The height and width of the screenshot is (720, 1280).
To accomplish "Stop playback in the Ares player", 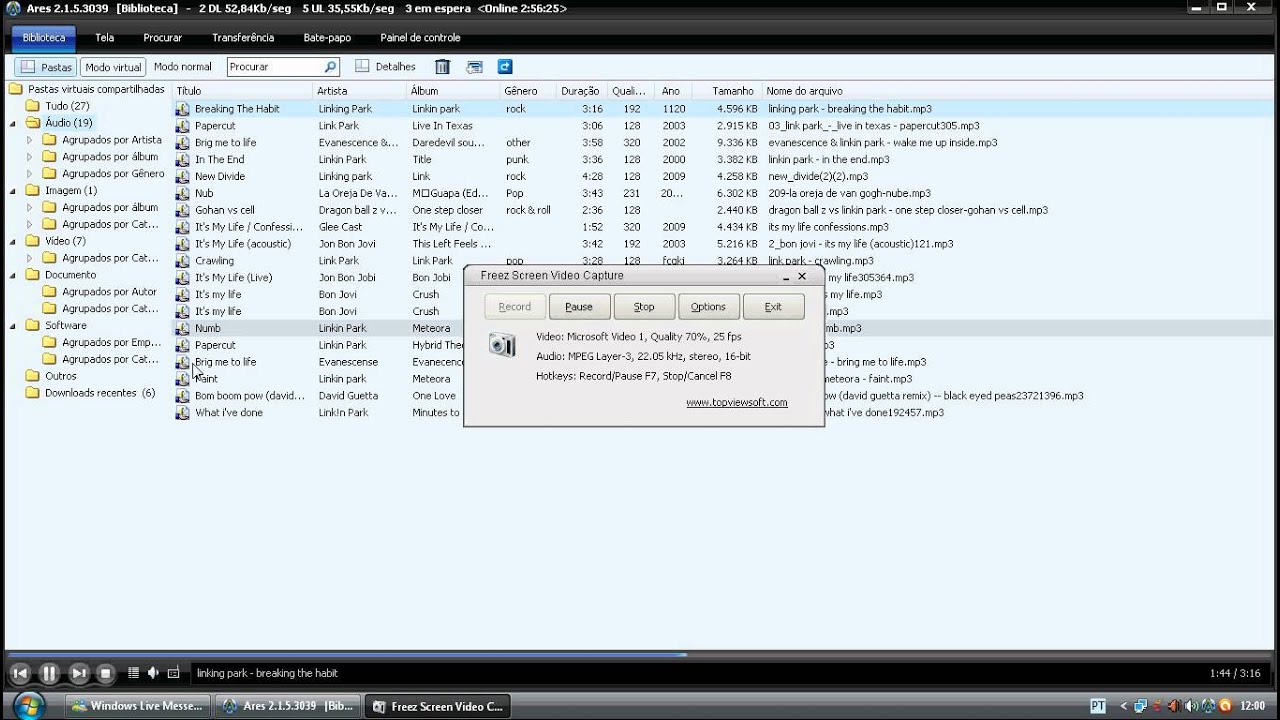I will point(105,674).
